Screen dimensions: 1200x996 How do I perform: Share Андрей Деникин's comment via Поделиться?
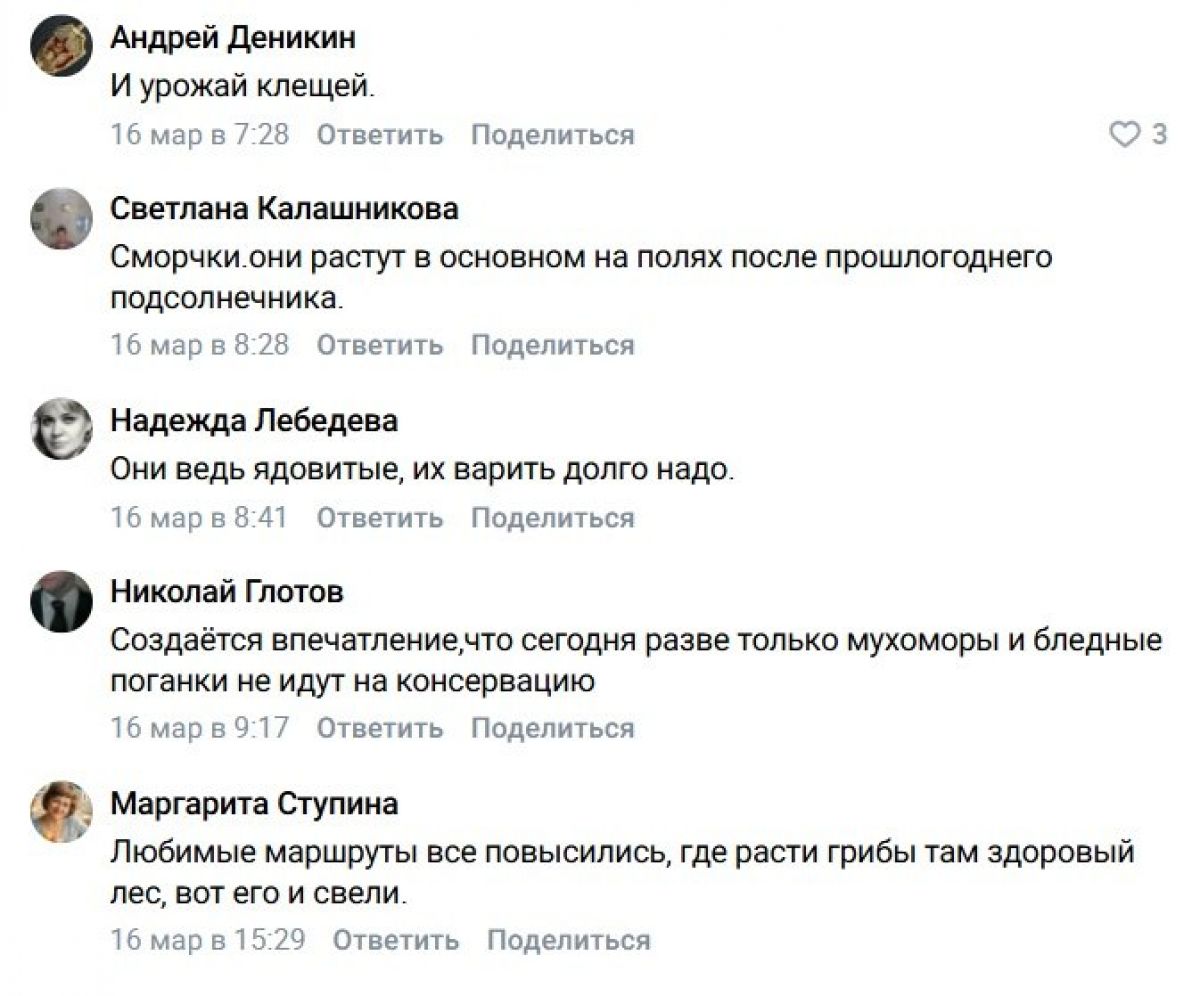(x=552, y=135)
